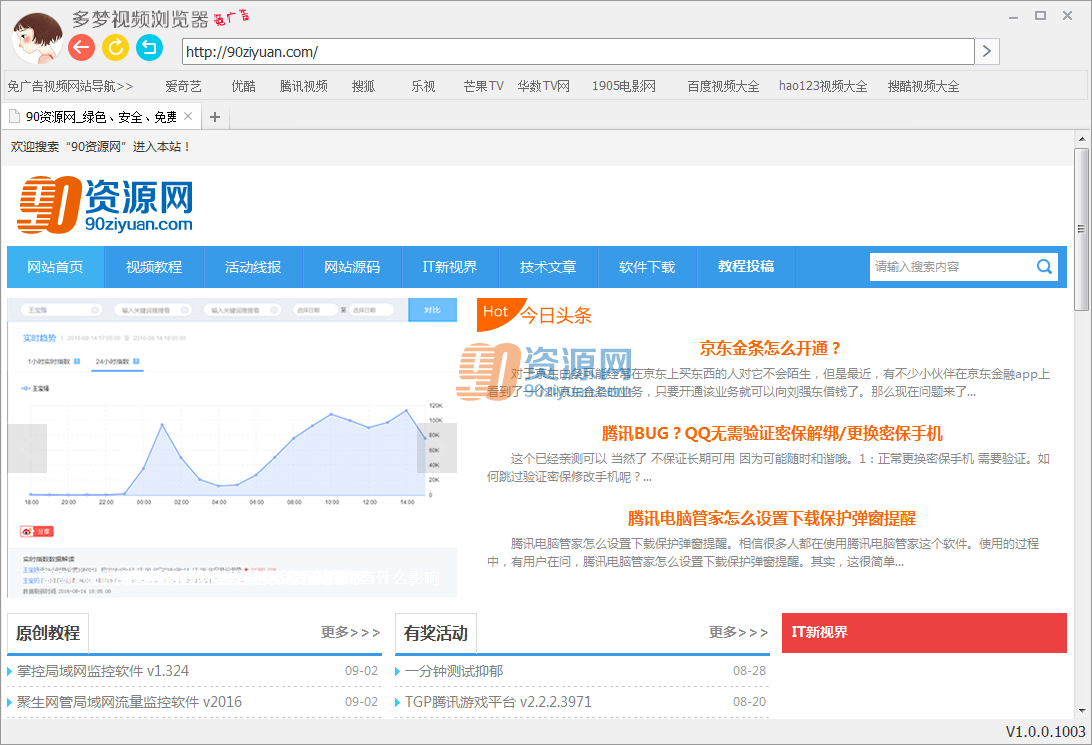This screenshot has width=1092, height=745.
Task: Open the 华数TV网 bookmark
Action: pos(543,86)
